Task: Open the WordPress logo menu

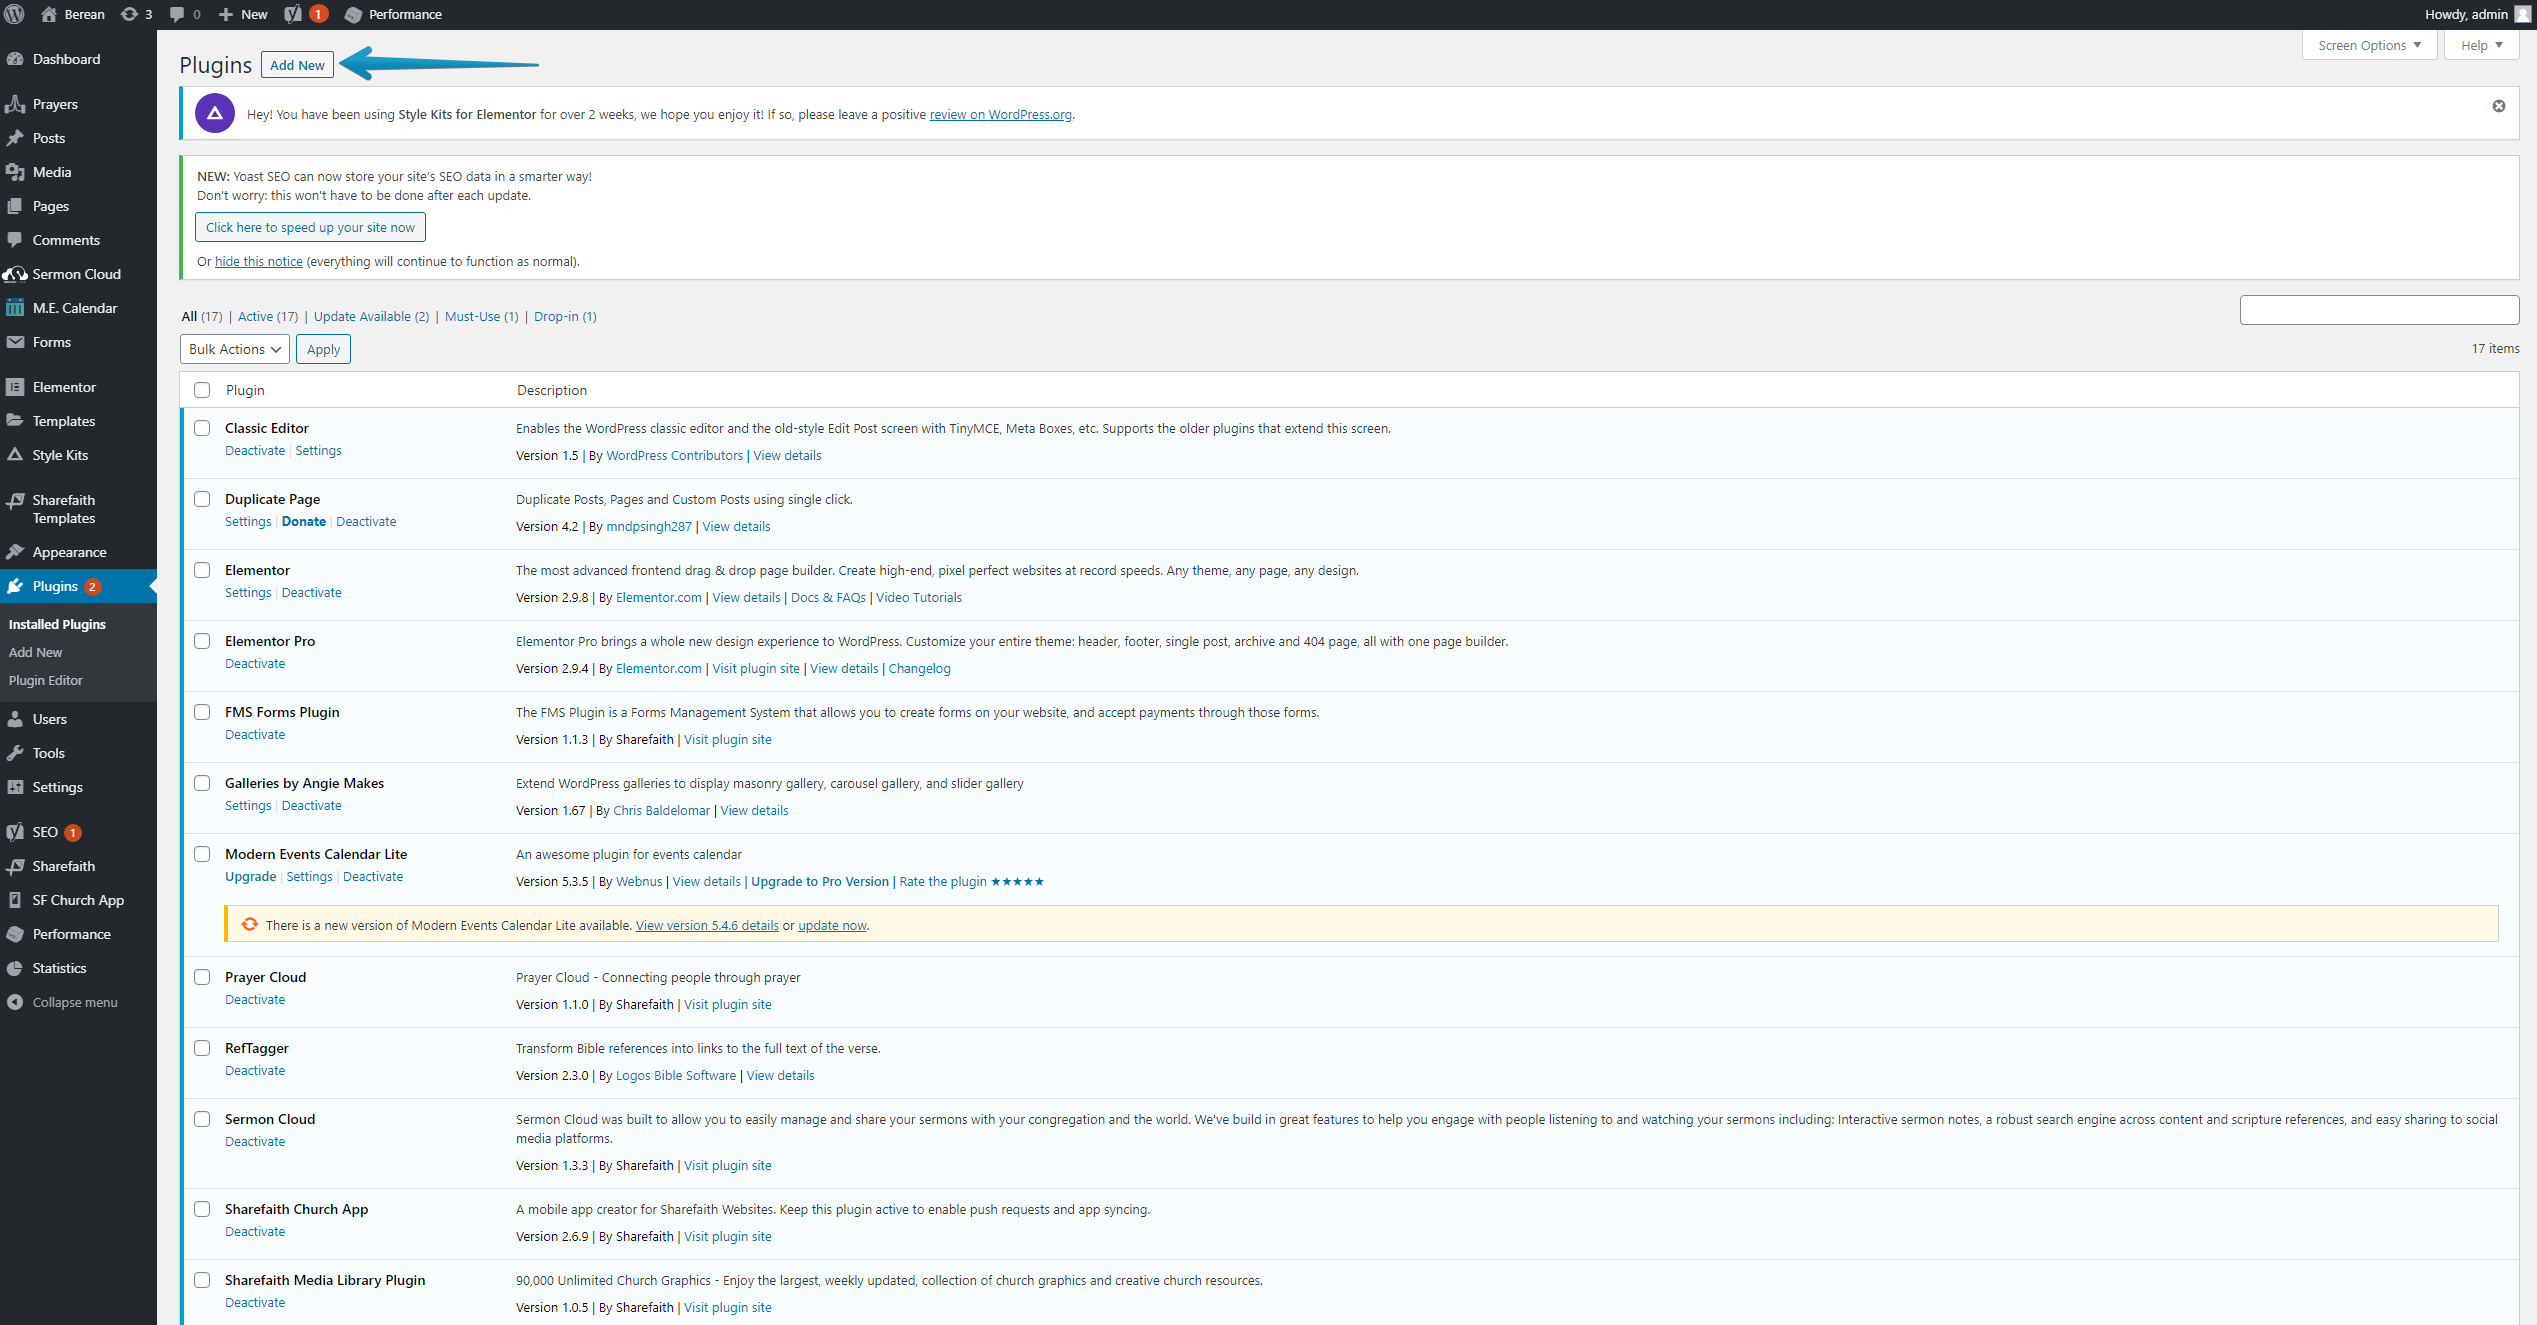Action: [x=14, y=14]
